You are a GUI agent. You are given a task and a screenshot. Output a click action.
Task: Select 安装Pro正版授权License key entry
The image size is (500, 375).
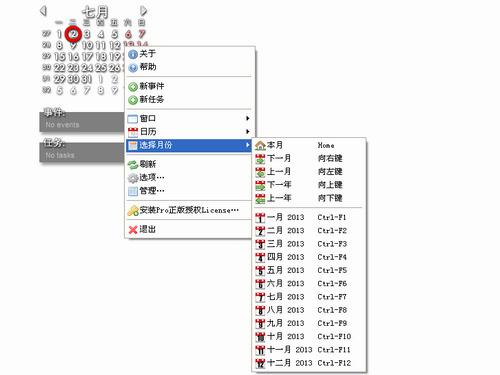point(189,210)
